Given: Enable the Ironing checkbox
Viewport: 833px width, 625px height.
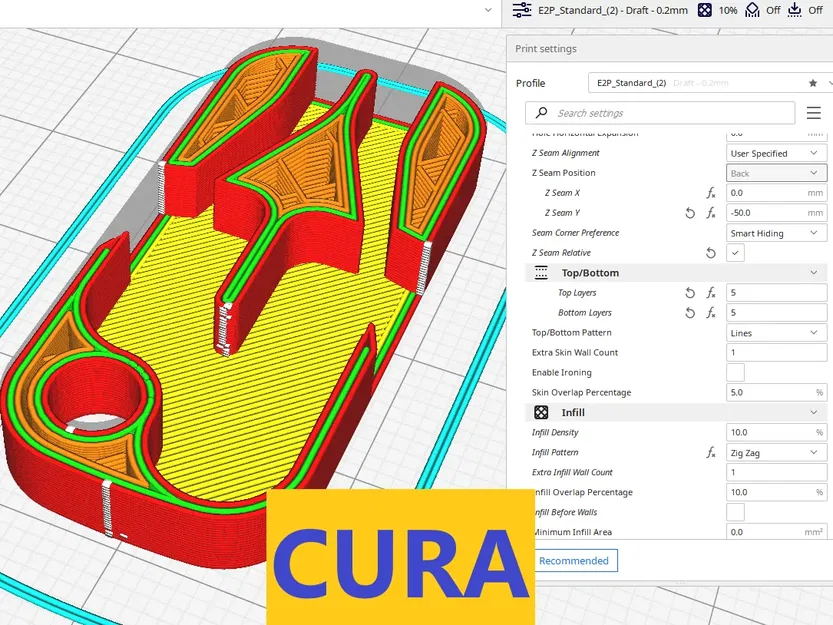Looking at the screenshot, I should [735, 373].
